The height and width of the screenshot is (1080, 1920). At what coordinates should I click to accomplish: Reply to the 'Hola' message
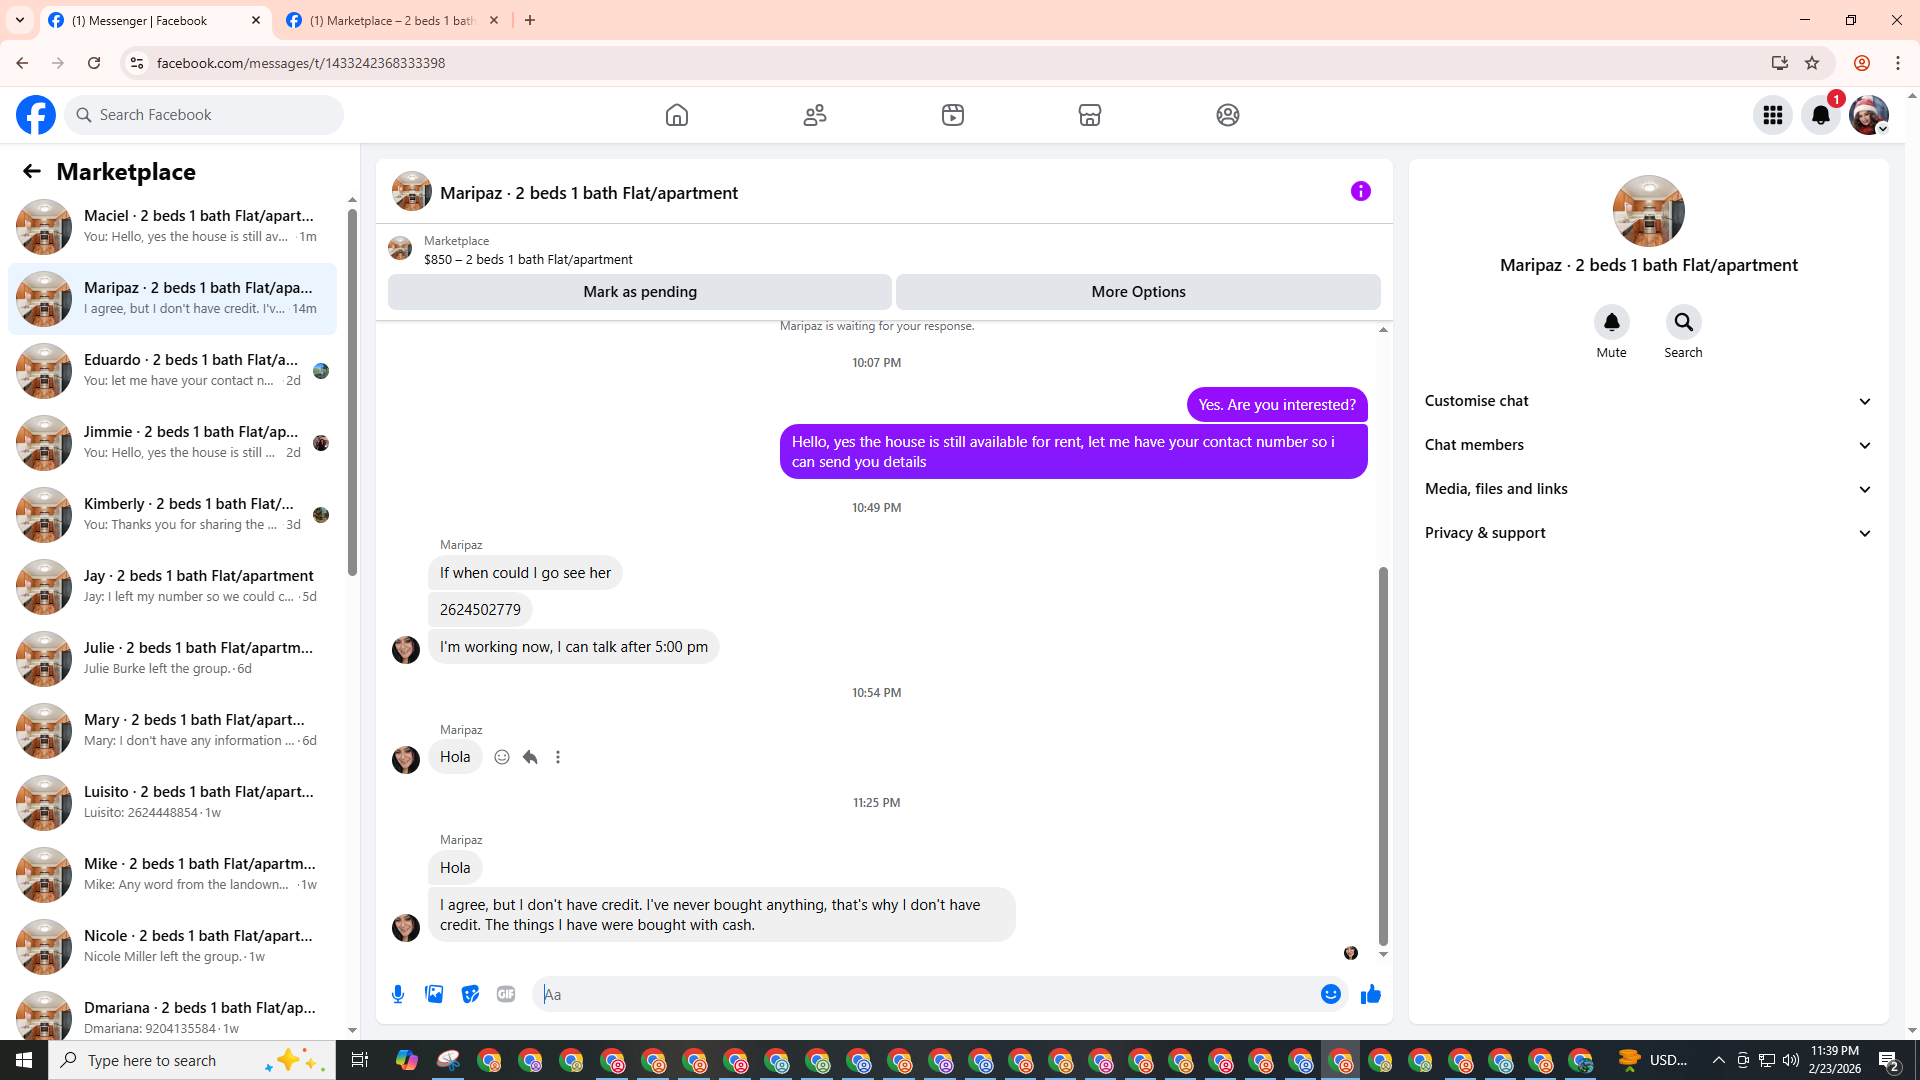pos(530,757)
